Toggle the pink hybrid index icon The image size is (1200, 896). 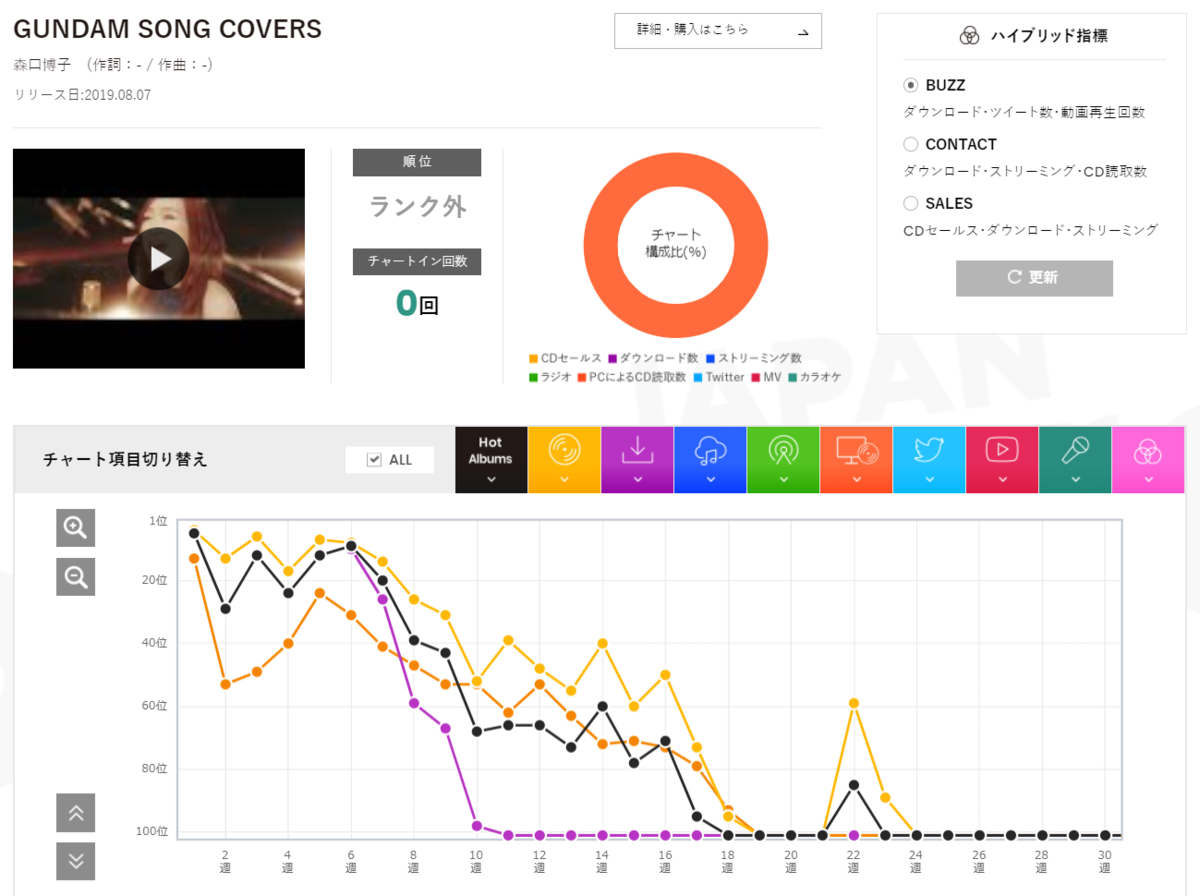[1148, 460]
